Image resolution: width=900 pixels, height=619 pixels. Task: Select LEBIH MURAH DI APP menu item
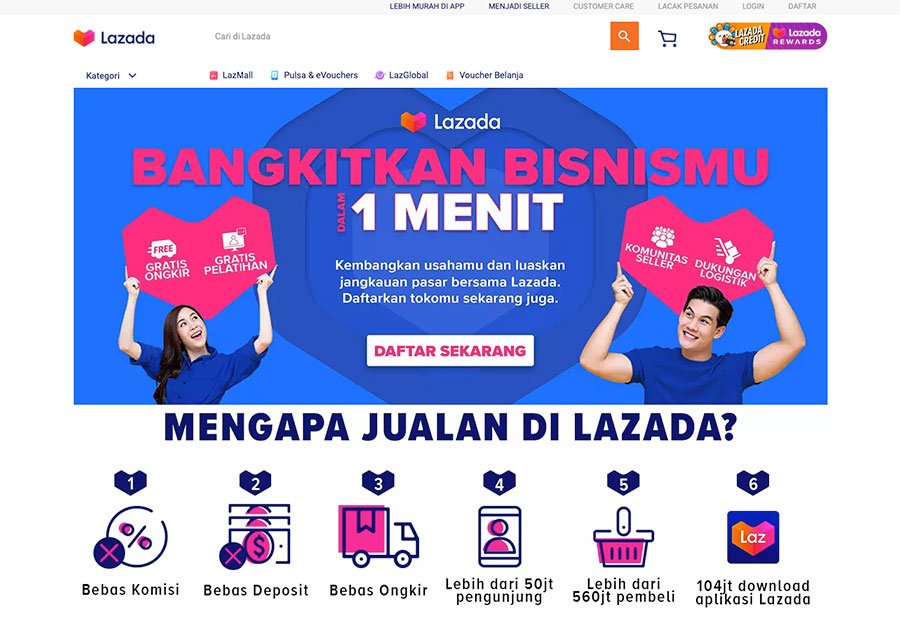[x=427, y=6]
